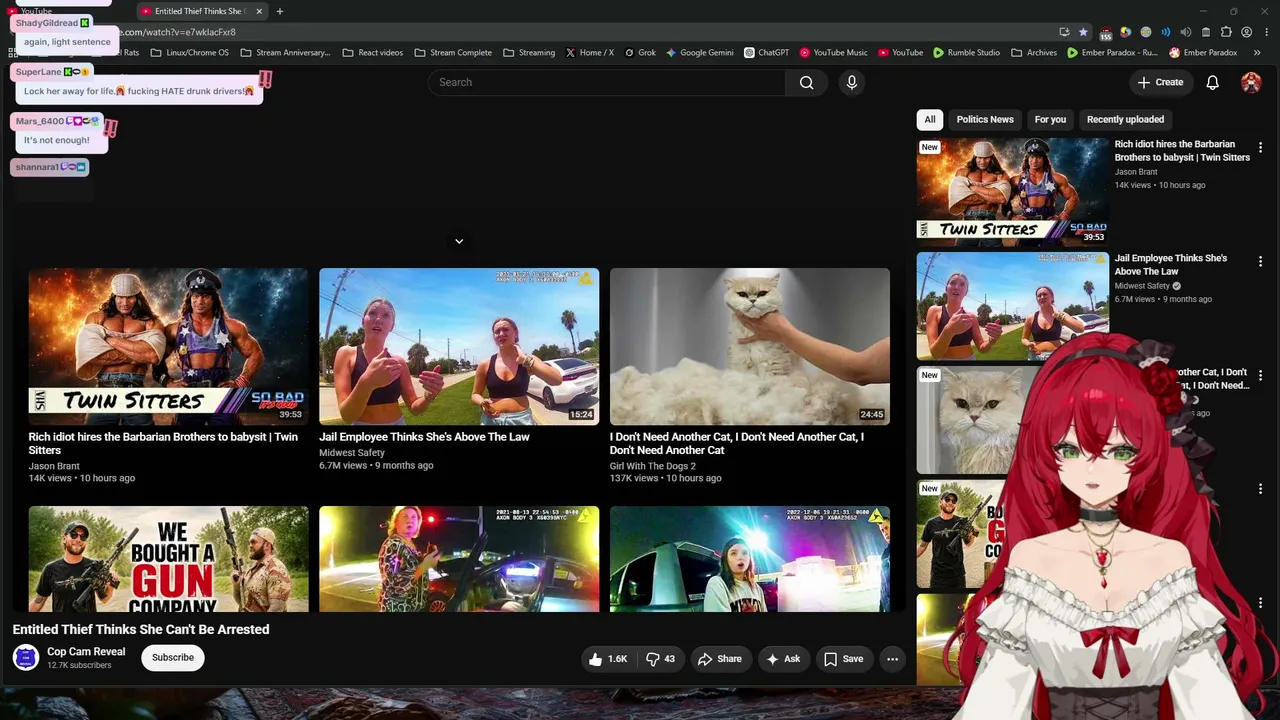The width and height of the screenshot is (1280, 720).
Task: Open the Create menu button
Action: pos(1160,82)
